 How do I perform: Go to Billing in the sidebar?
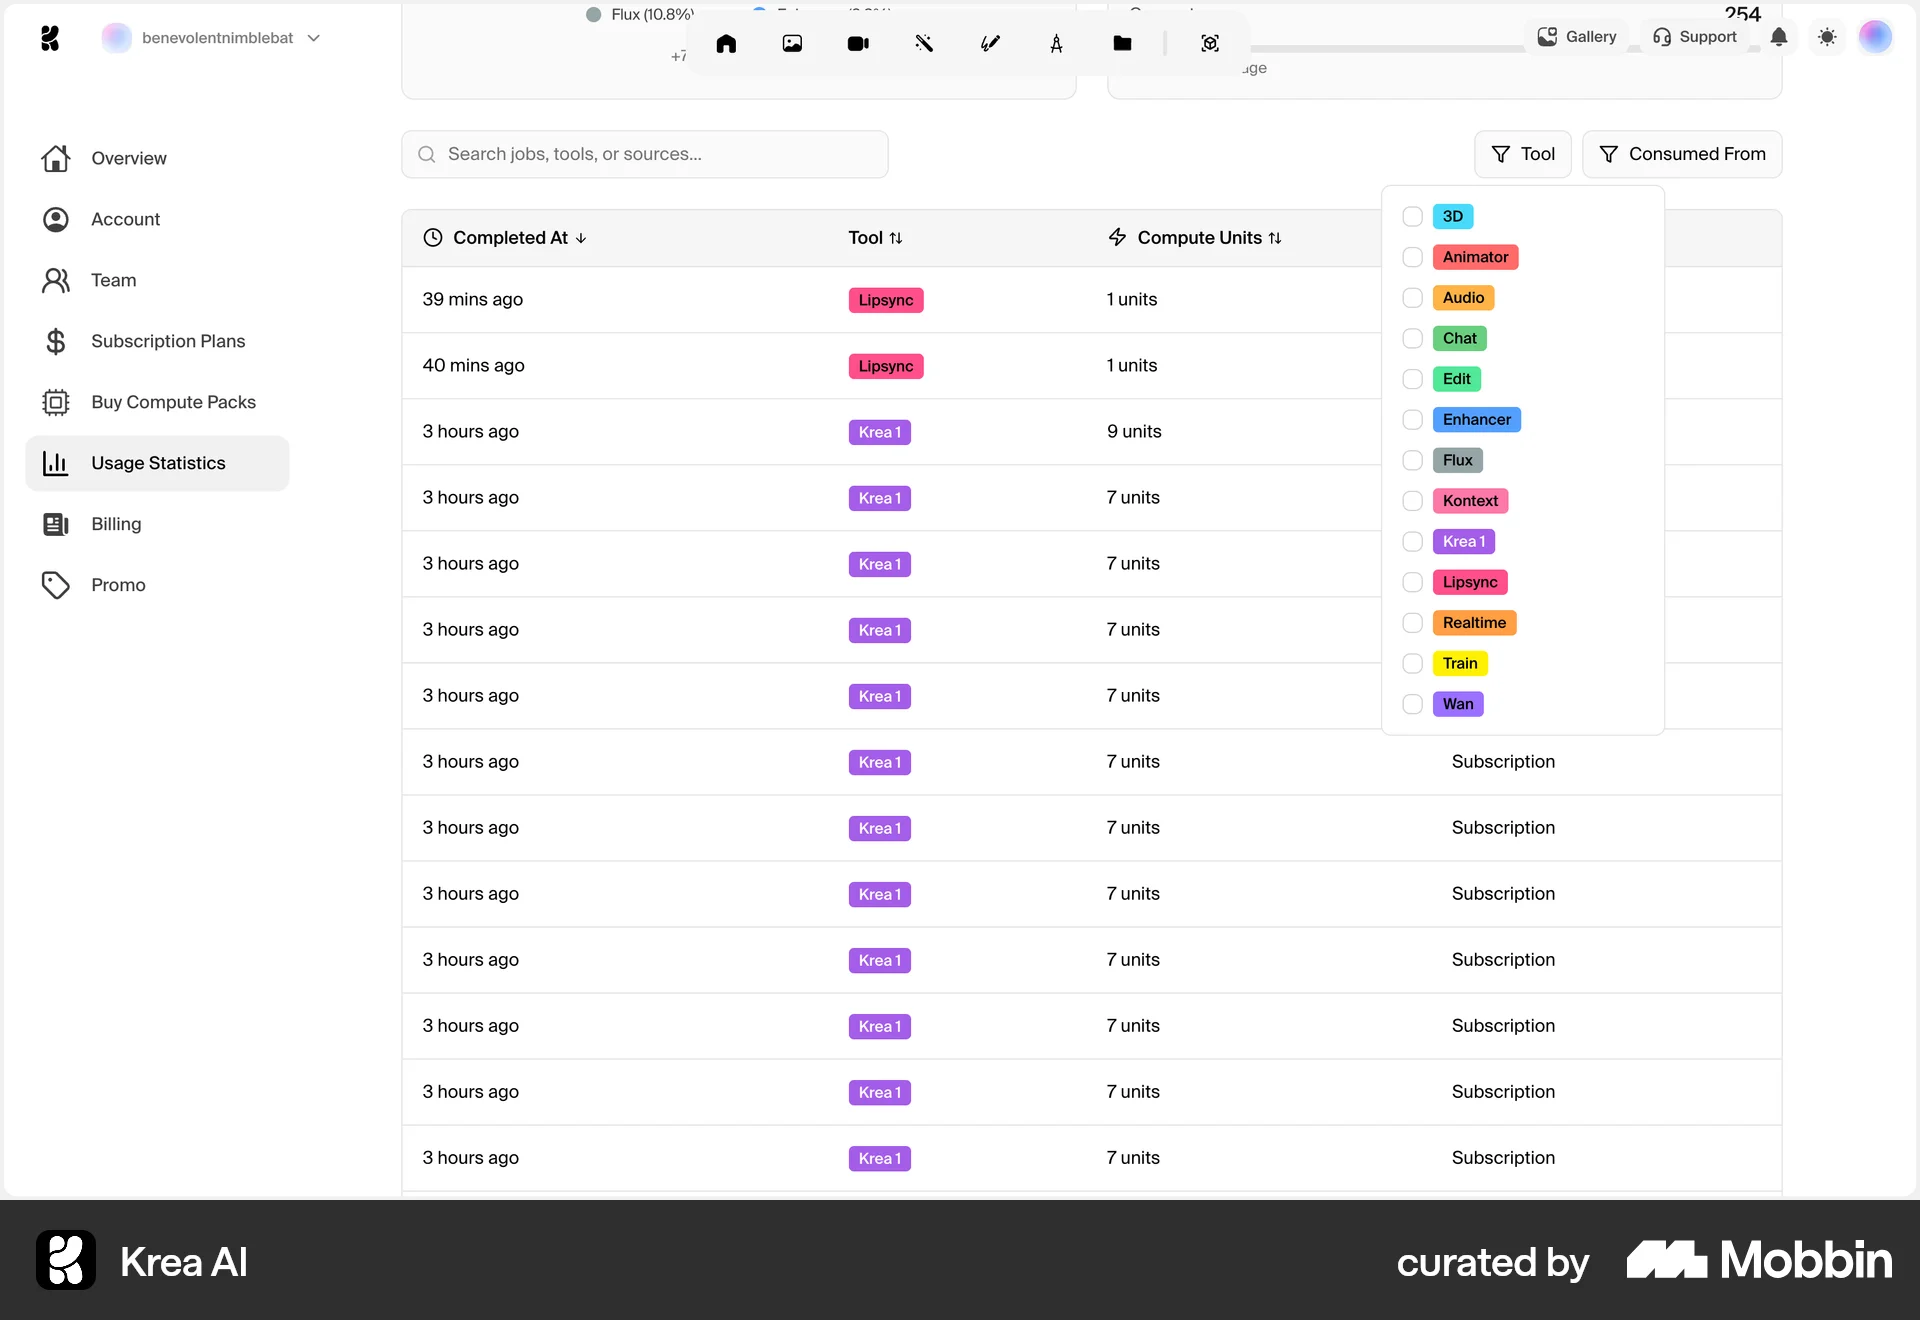[x=116, y=524]
